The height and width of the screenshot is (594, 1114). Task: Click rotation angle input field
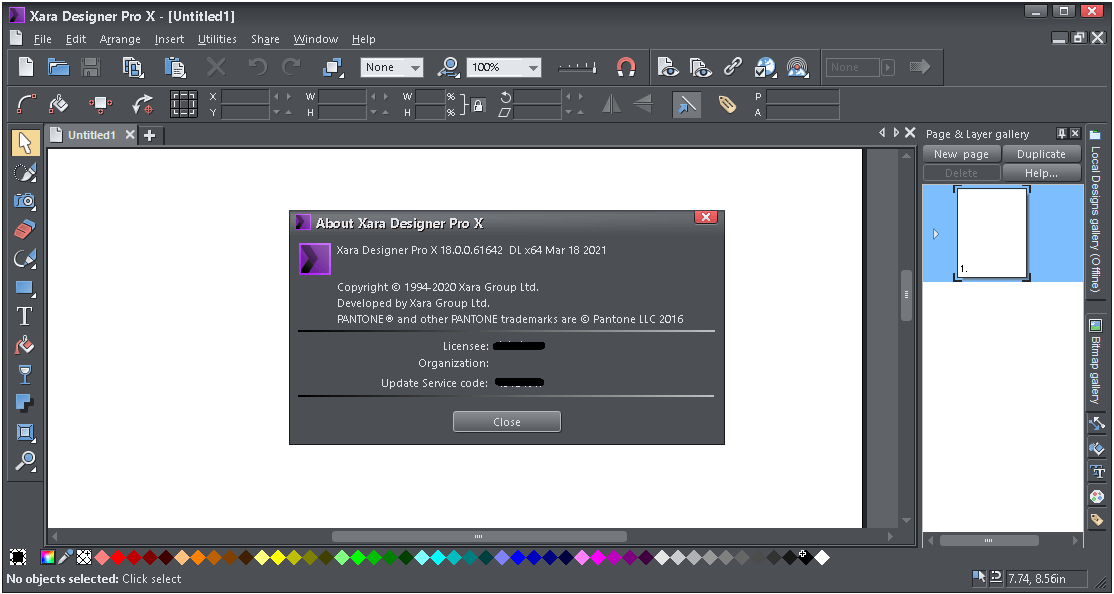pos(537,97)
